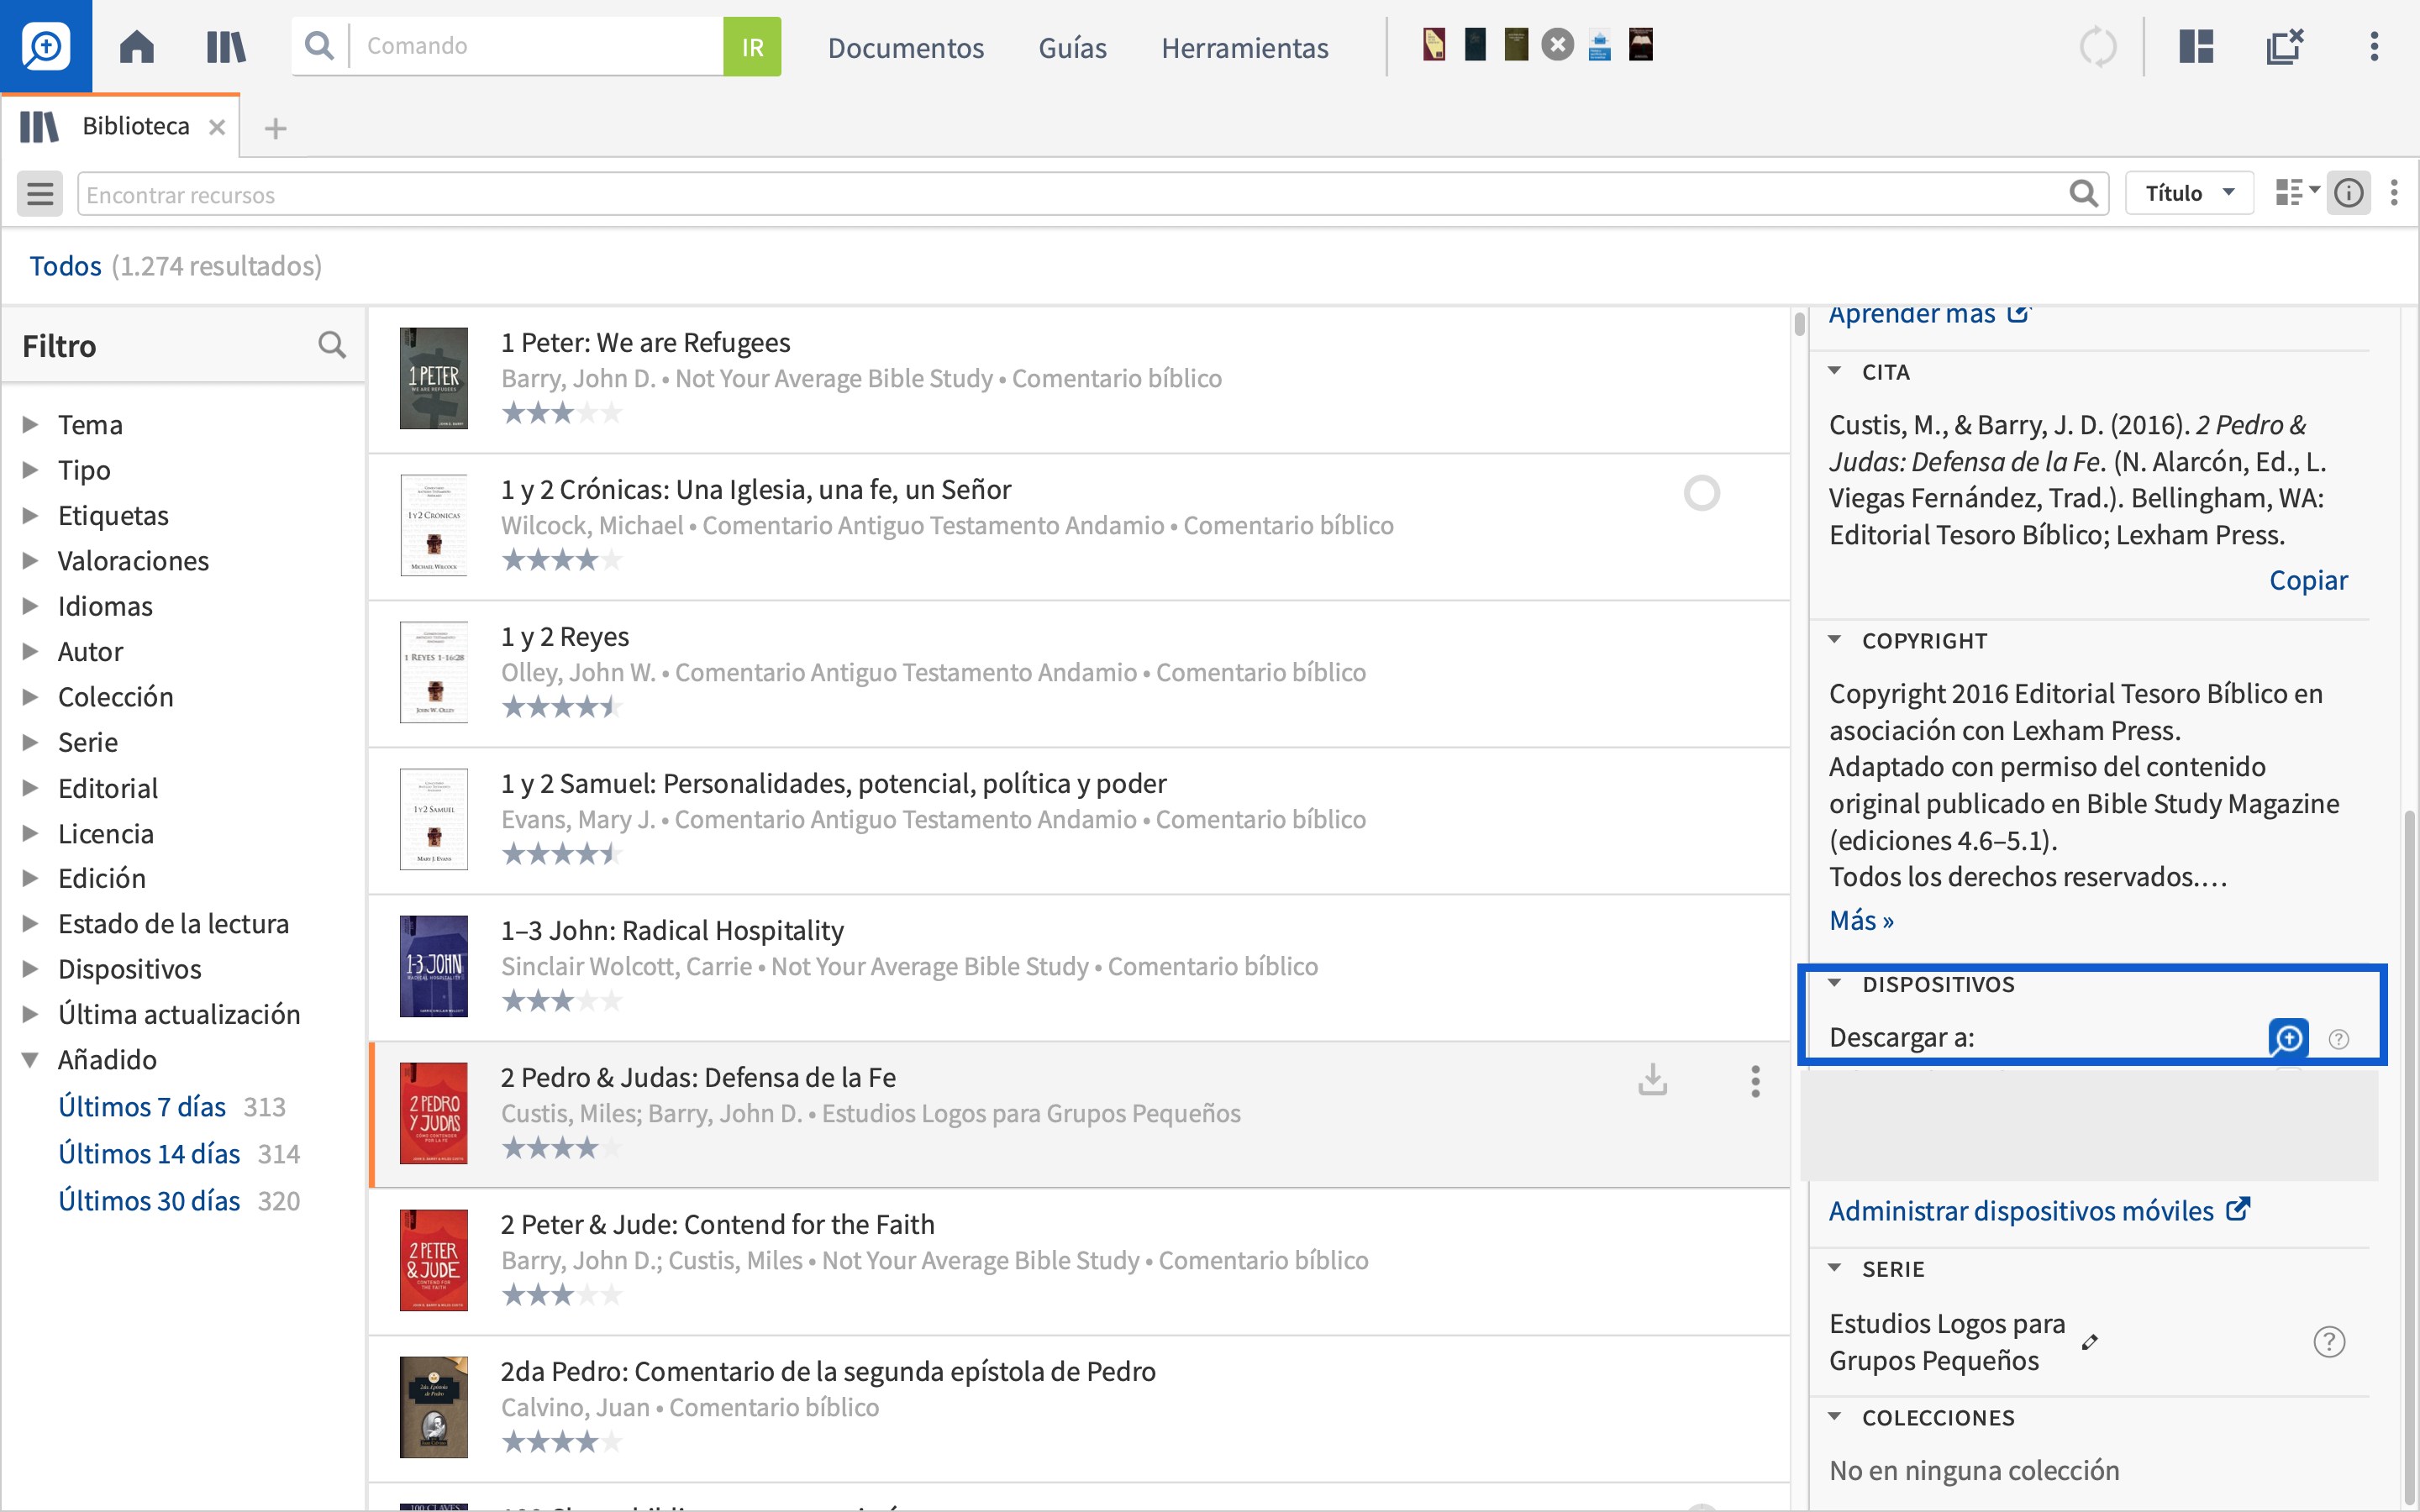This screenshot has height=1512, width=2420.
Task: Open options menu for 2 Pedro & Judas
Action: coord(1755,1081)
